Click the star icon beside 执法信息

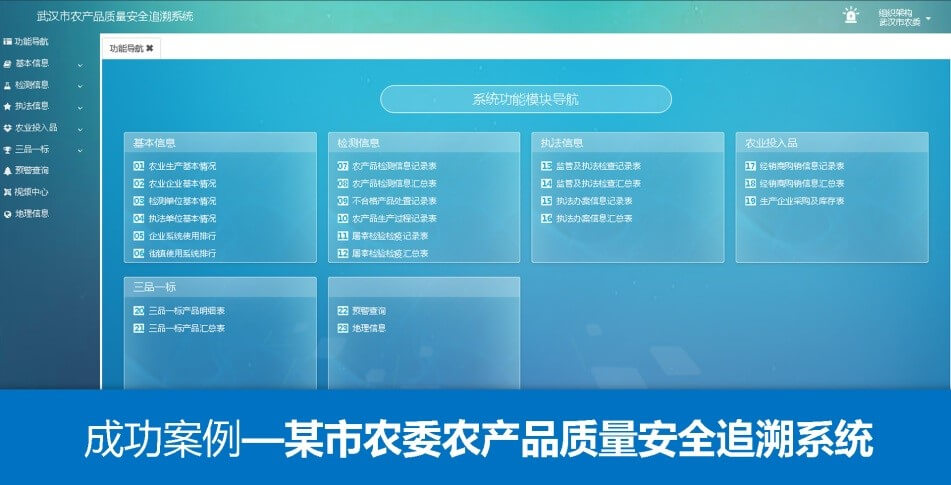[x=8, y=106]
